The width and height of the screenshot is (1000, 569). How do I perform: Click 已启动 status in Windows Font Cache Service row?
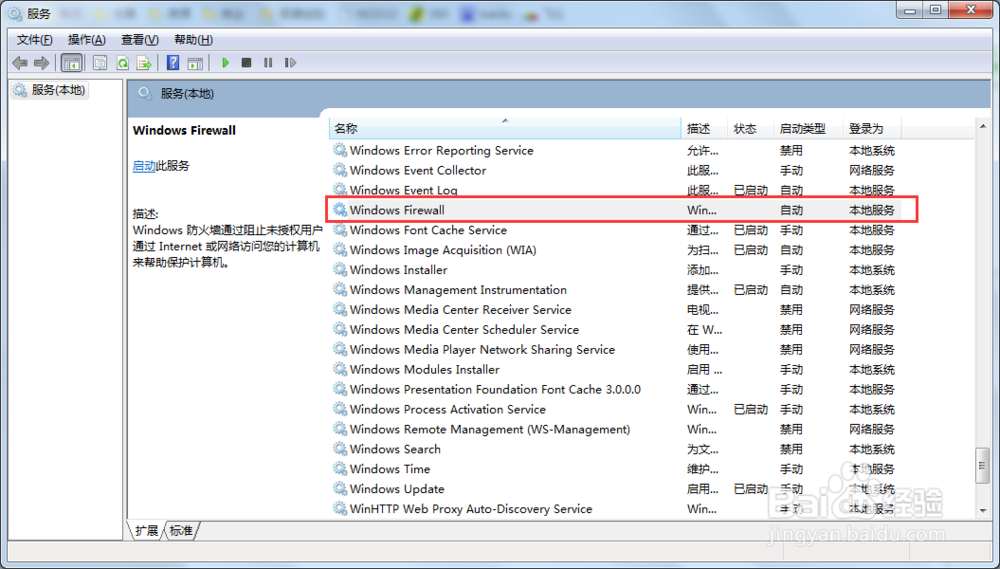pos(751,230)
